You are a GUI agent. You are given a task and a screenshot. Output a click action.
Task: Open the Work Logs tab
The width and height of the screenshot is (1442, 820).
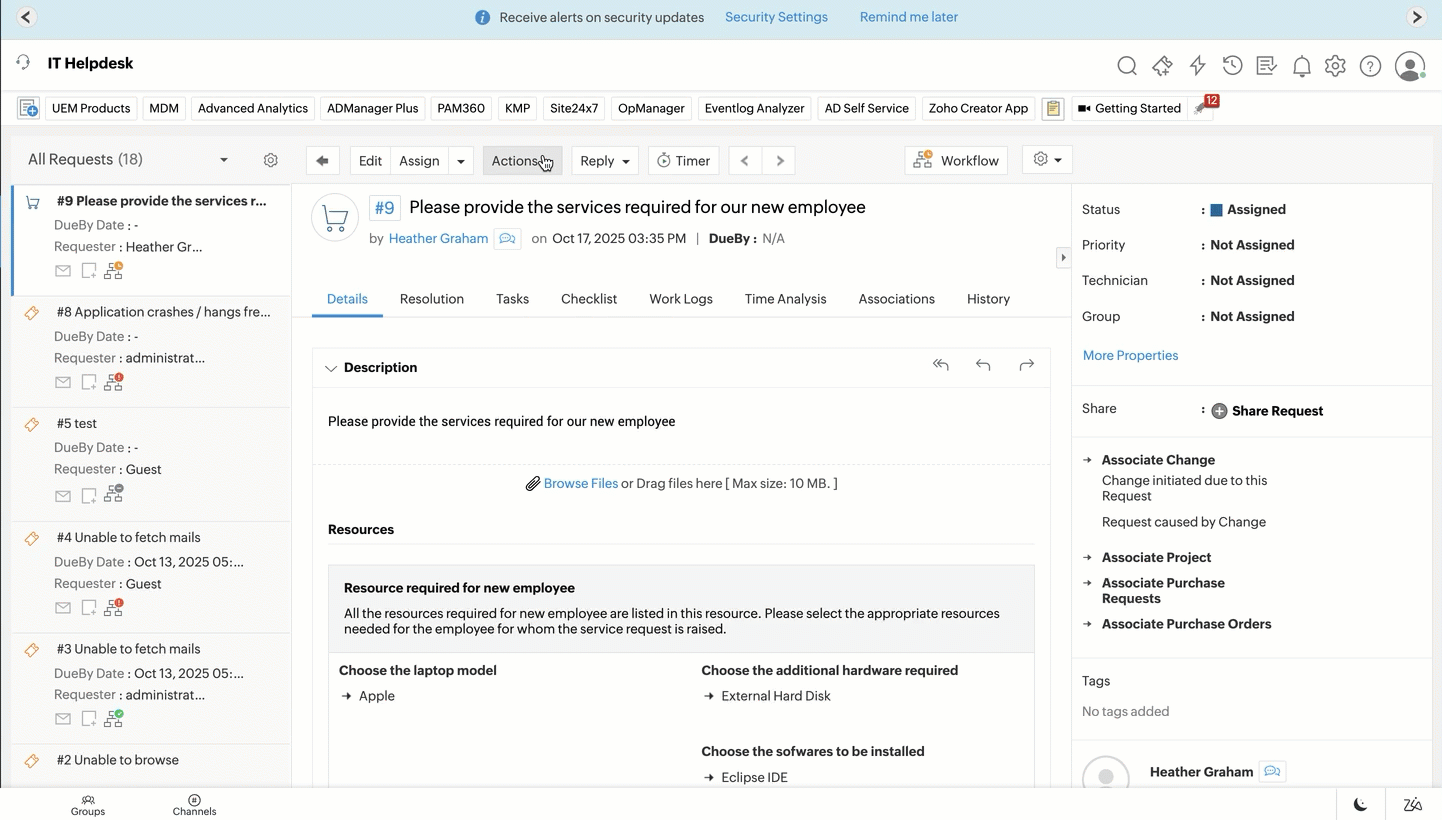681,299
